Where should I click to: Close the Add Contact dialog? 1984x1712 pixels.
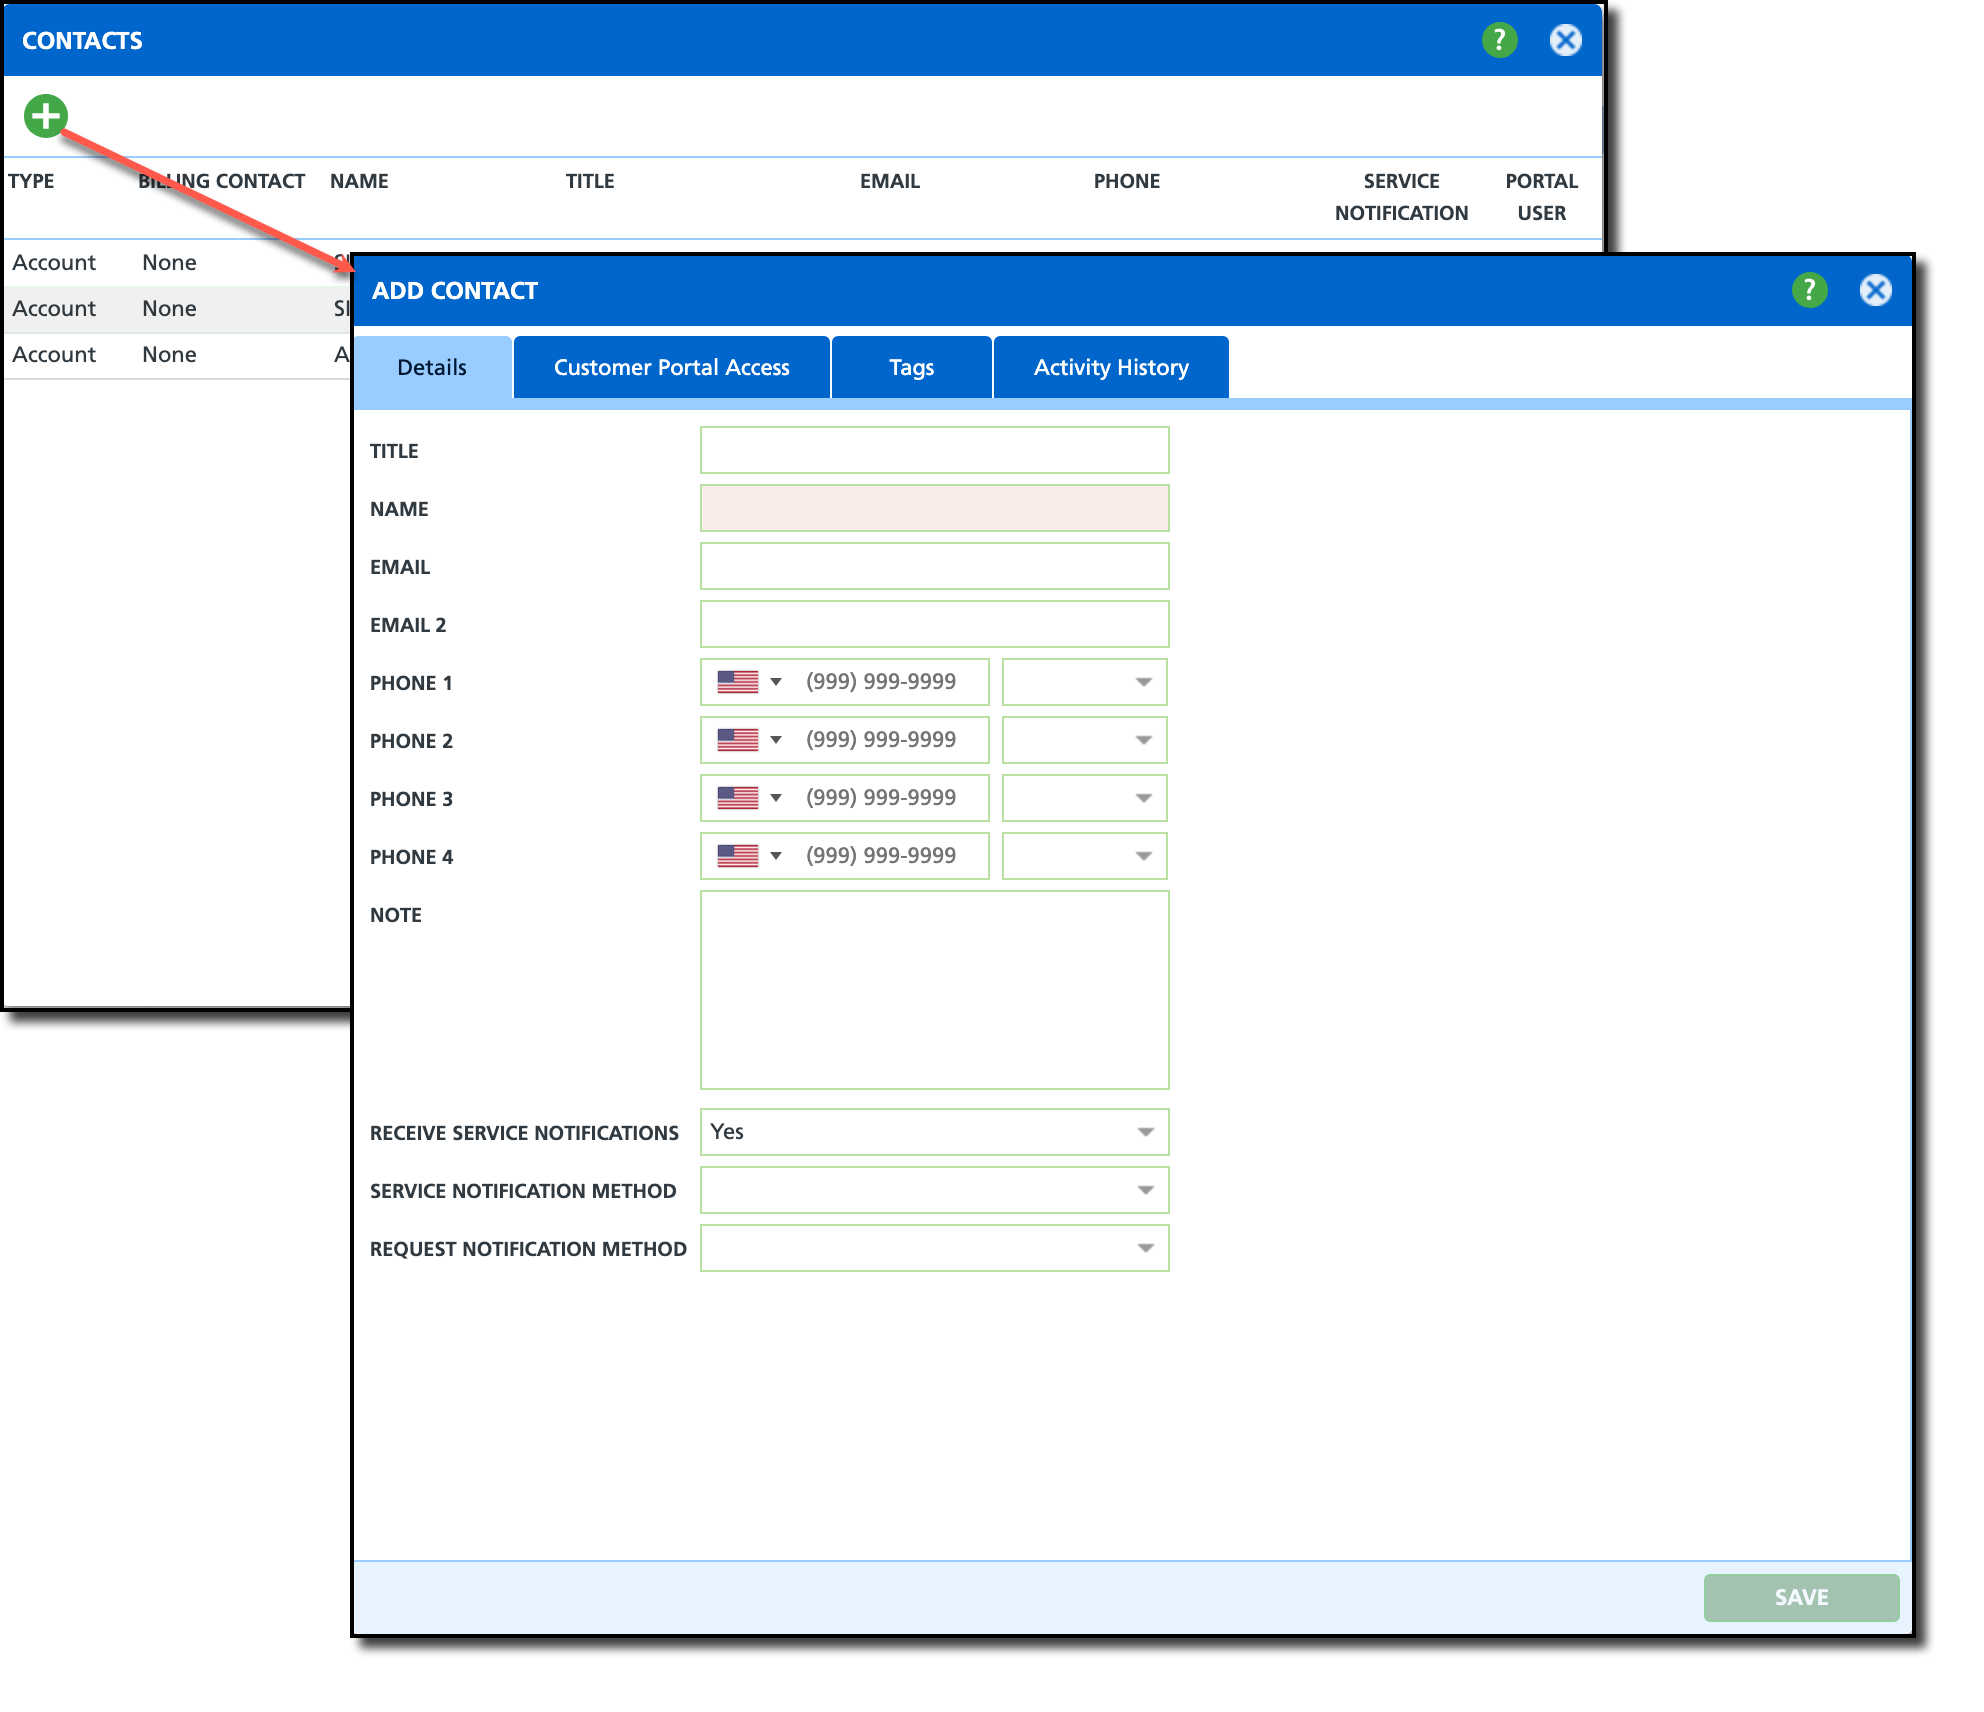click(1875, 290)
